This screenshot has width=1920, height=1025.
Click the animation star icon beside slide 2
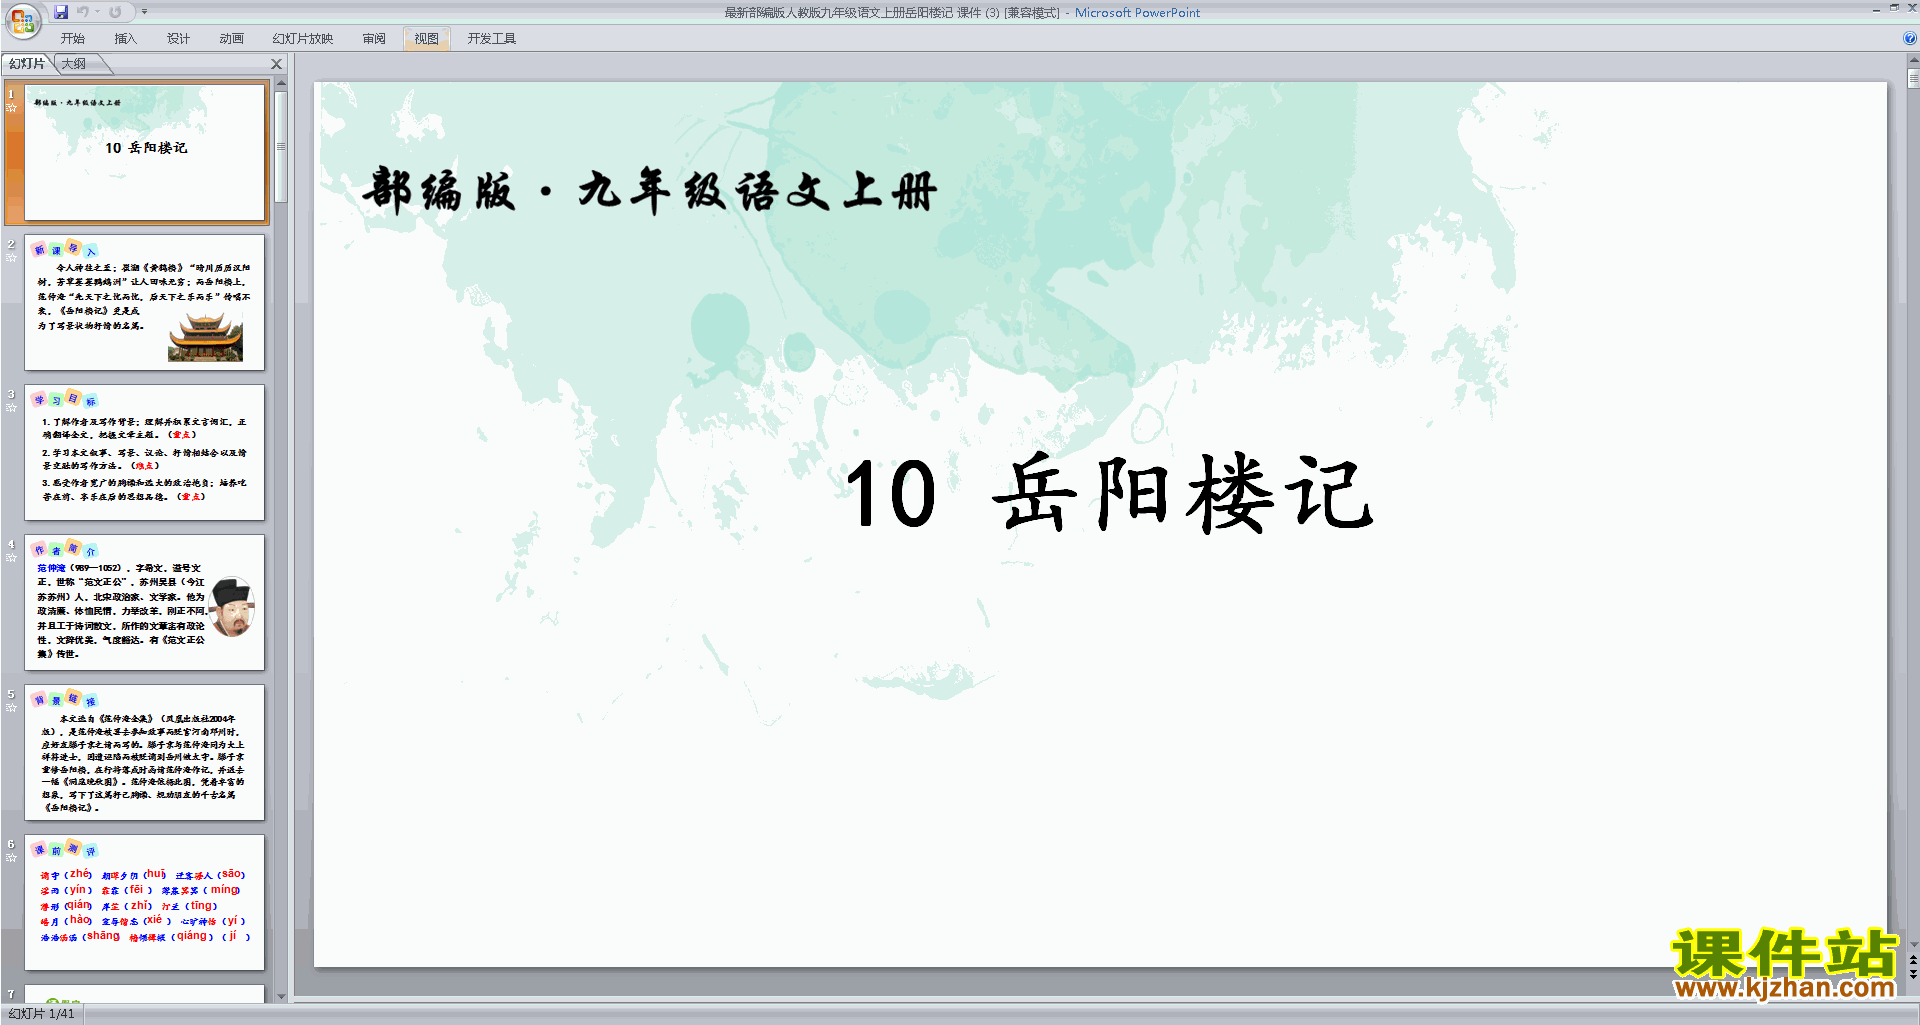(x=11, y=258)
